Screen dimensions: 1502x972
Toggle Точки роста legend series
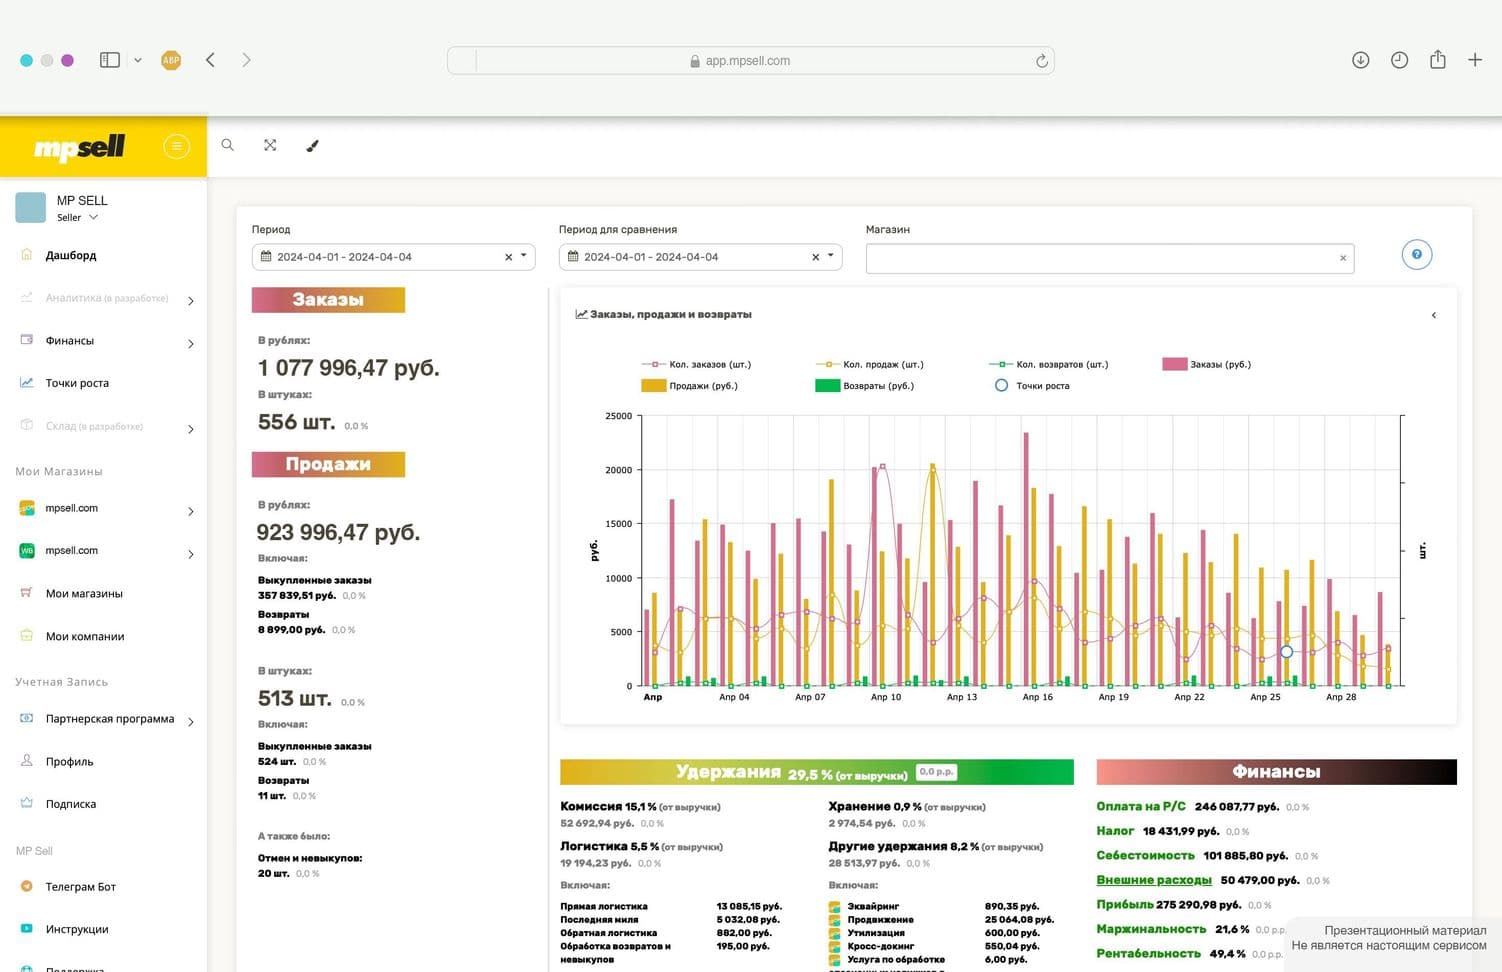(x=1032, y=385)
